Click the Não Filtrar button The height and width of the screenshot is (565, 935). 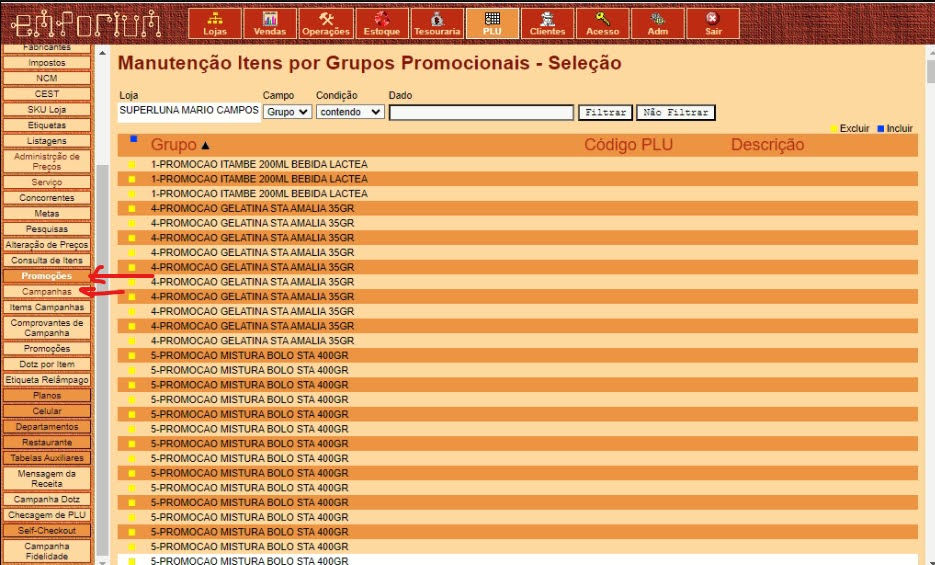pyautogui.click(x=676, y=112)
